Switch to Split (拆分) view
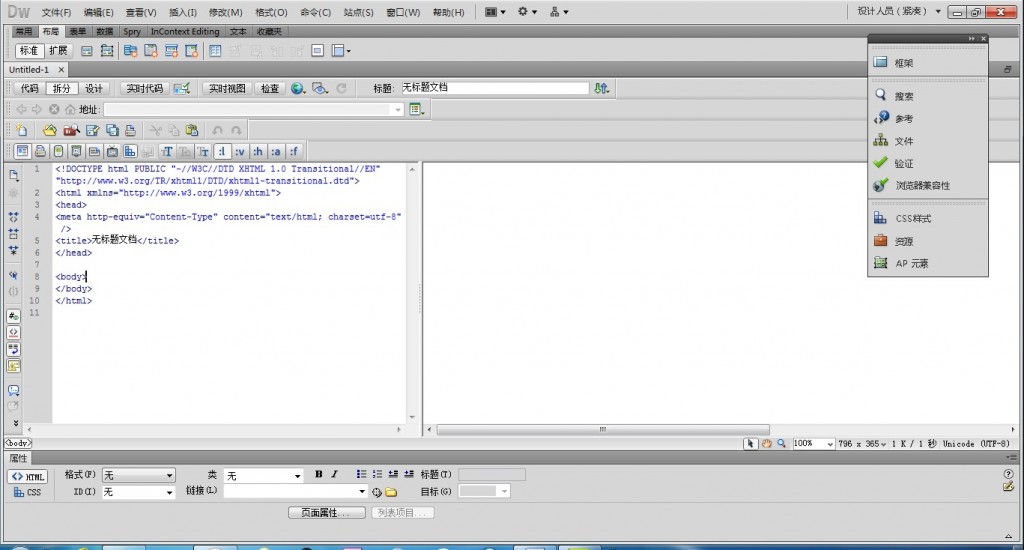This screenshot has width=1024, height=550. (61, 88)
